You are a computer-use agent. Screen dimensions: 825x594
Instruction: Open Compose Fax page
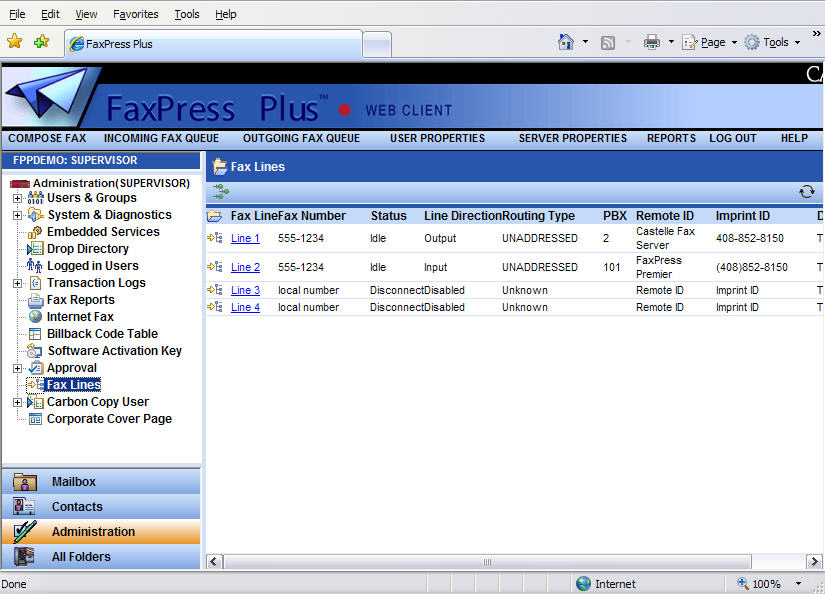pyautogui.click(x=47, y=138)
